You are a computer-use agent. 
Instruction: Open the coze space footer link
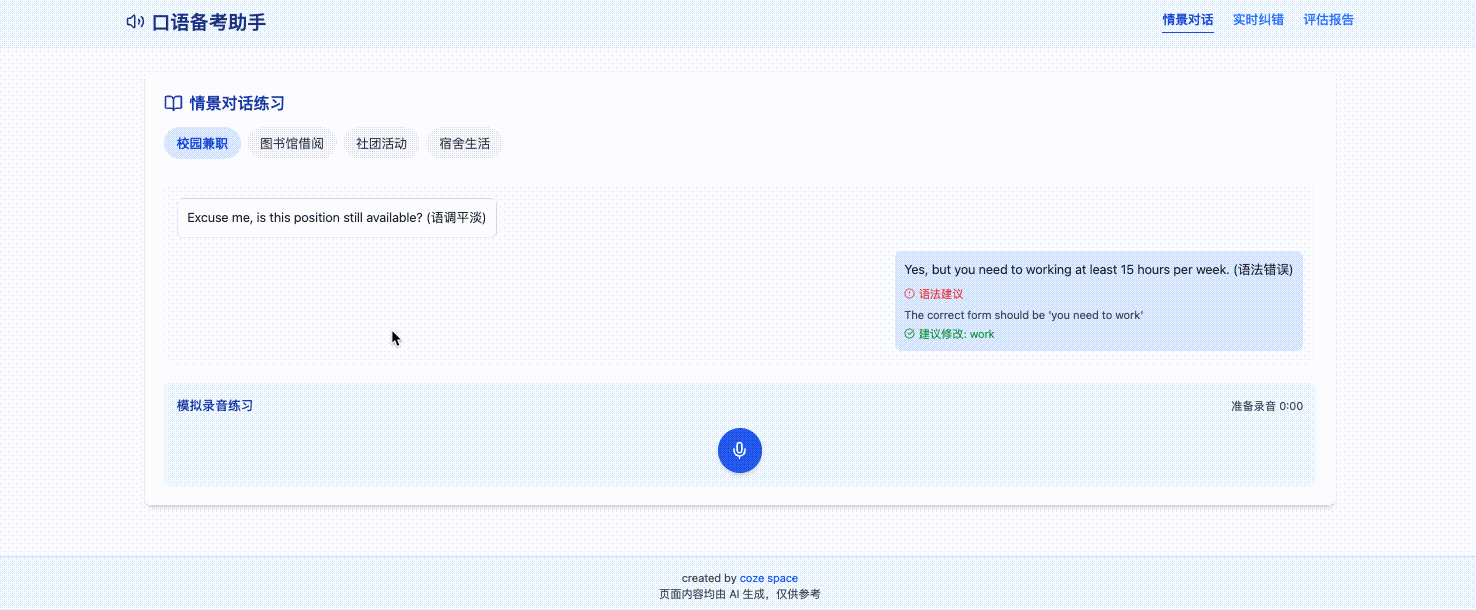768,577
